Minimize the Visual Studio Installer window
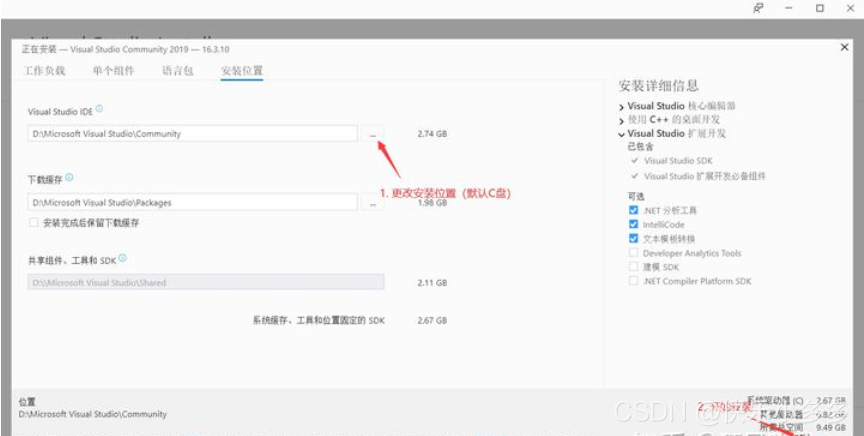The width and height of the screenshot is (864, 436). tap(789, 8)
